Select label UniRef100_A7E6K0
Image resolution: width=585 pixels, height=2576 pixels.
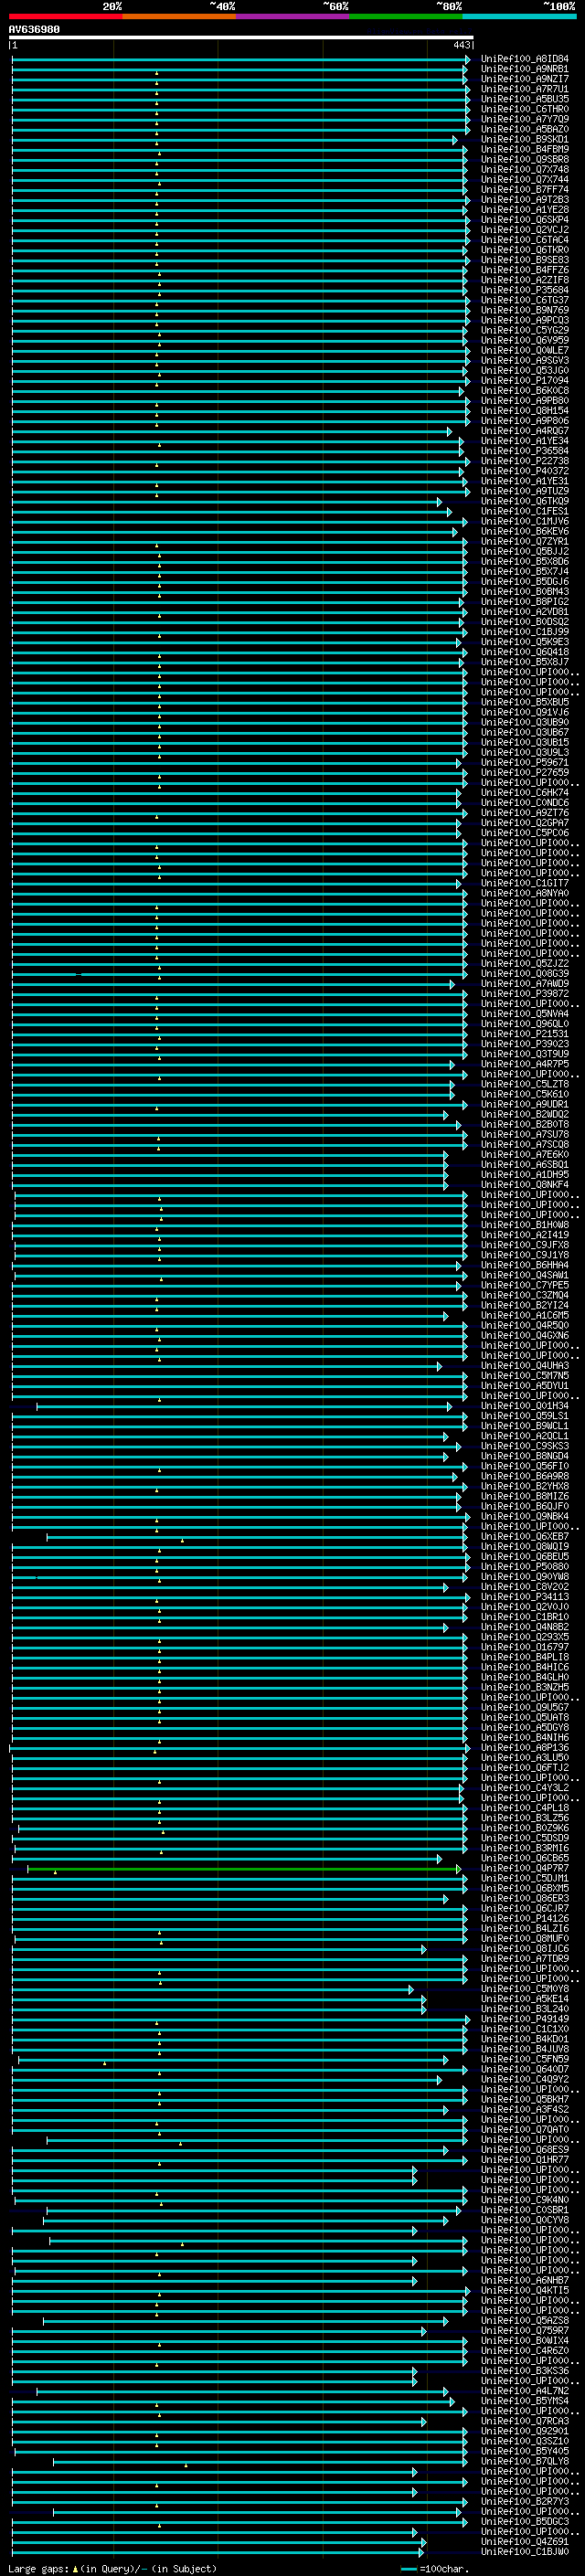coord(525,1154)
